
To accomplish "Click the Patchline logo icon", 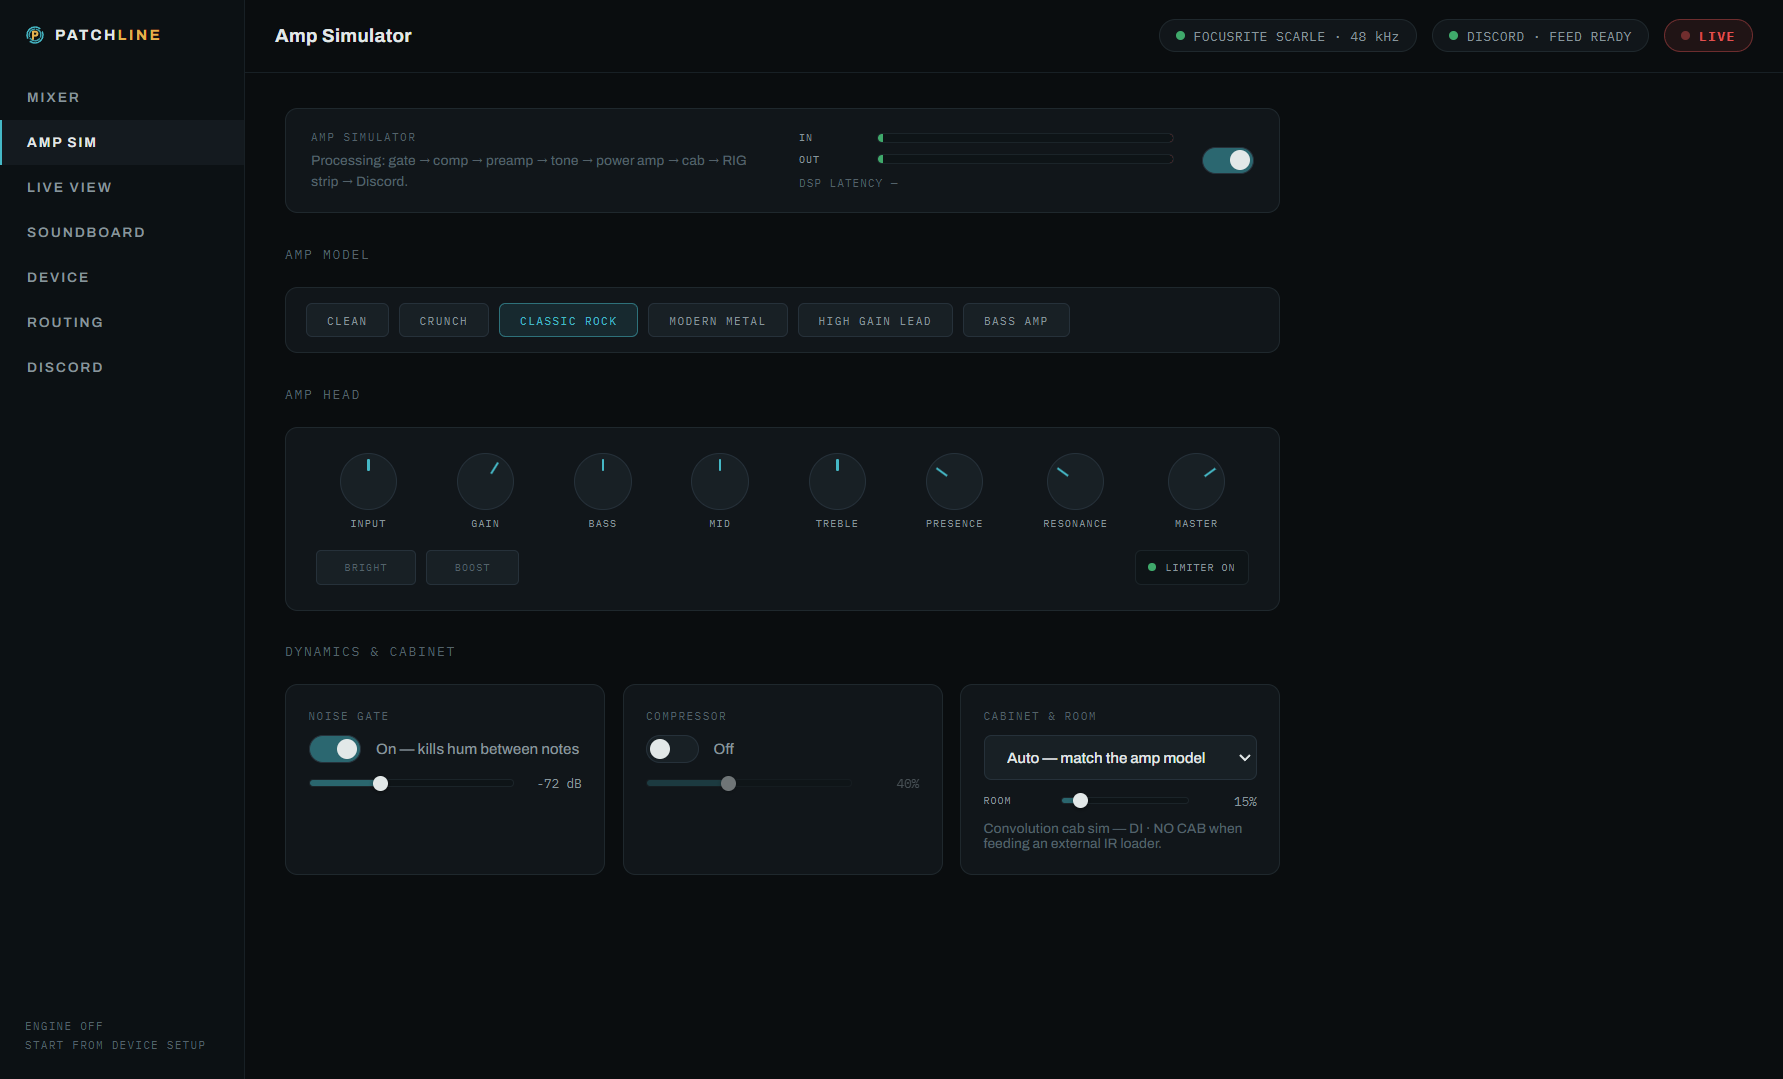I will [x=35, y=35].
